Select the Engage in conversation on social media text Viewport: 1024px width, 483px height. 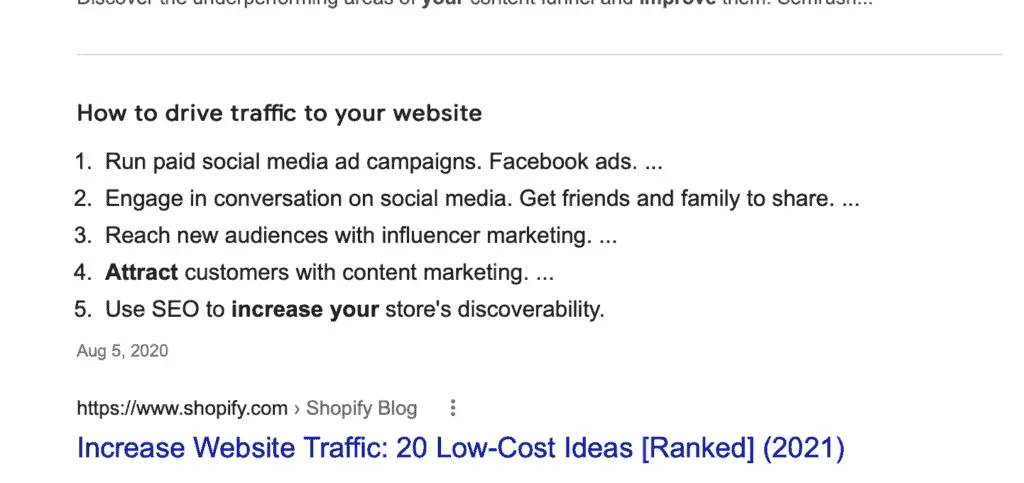pyautogui.click(x=309, y=198)
